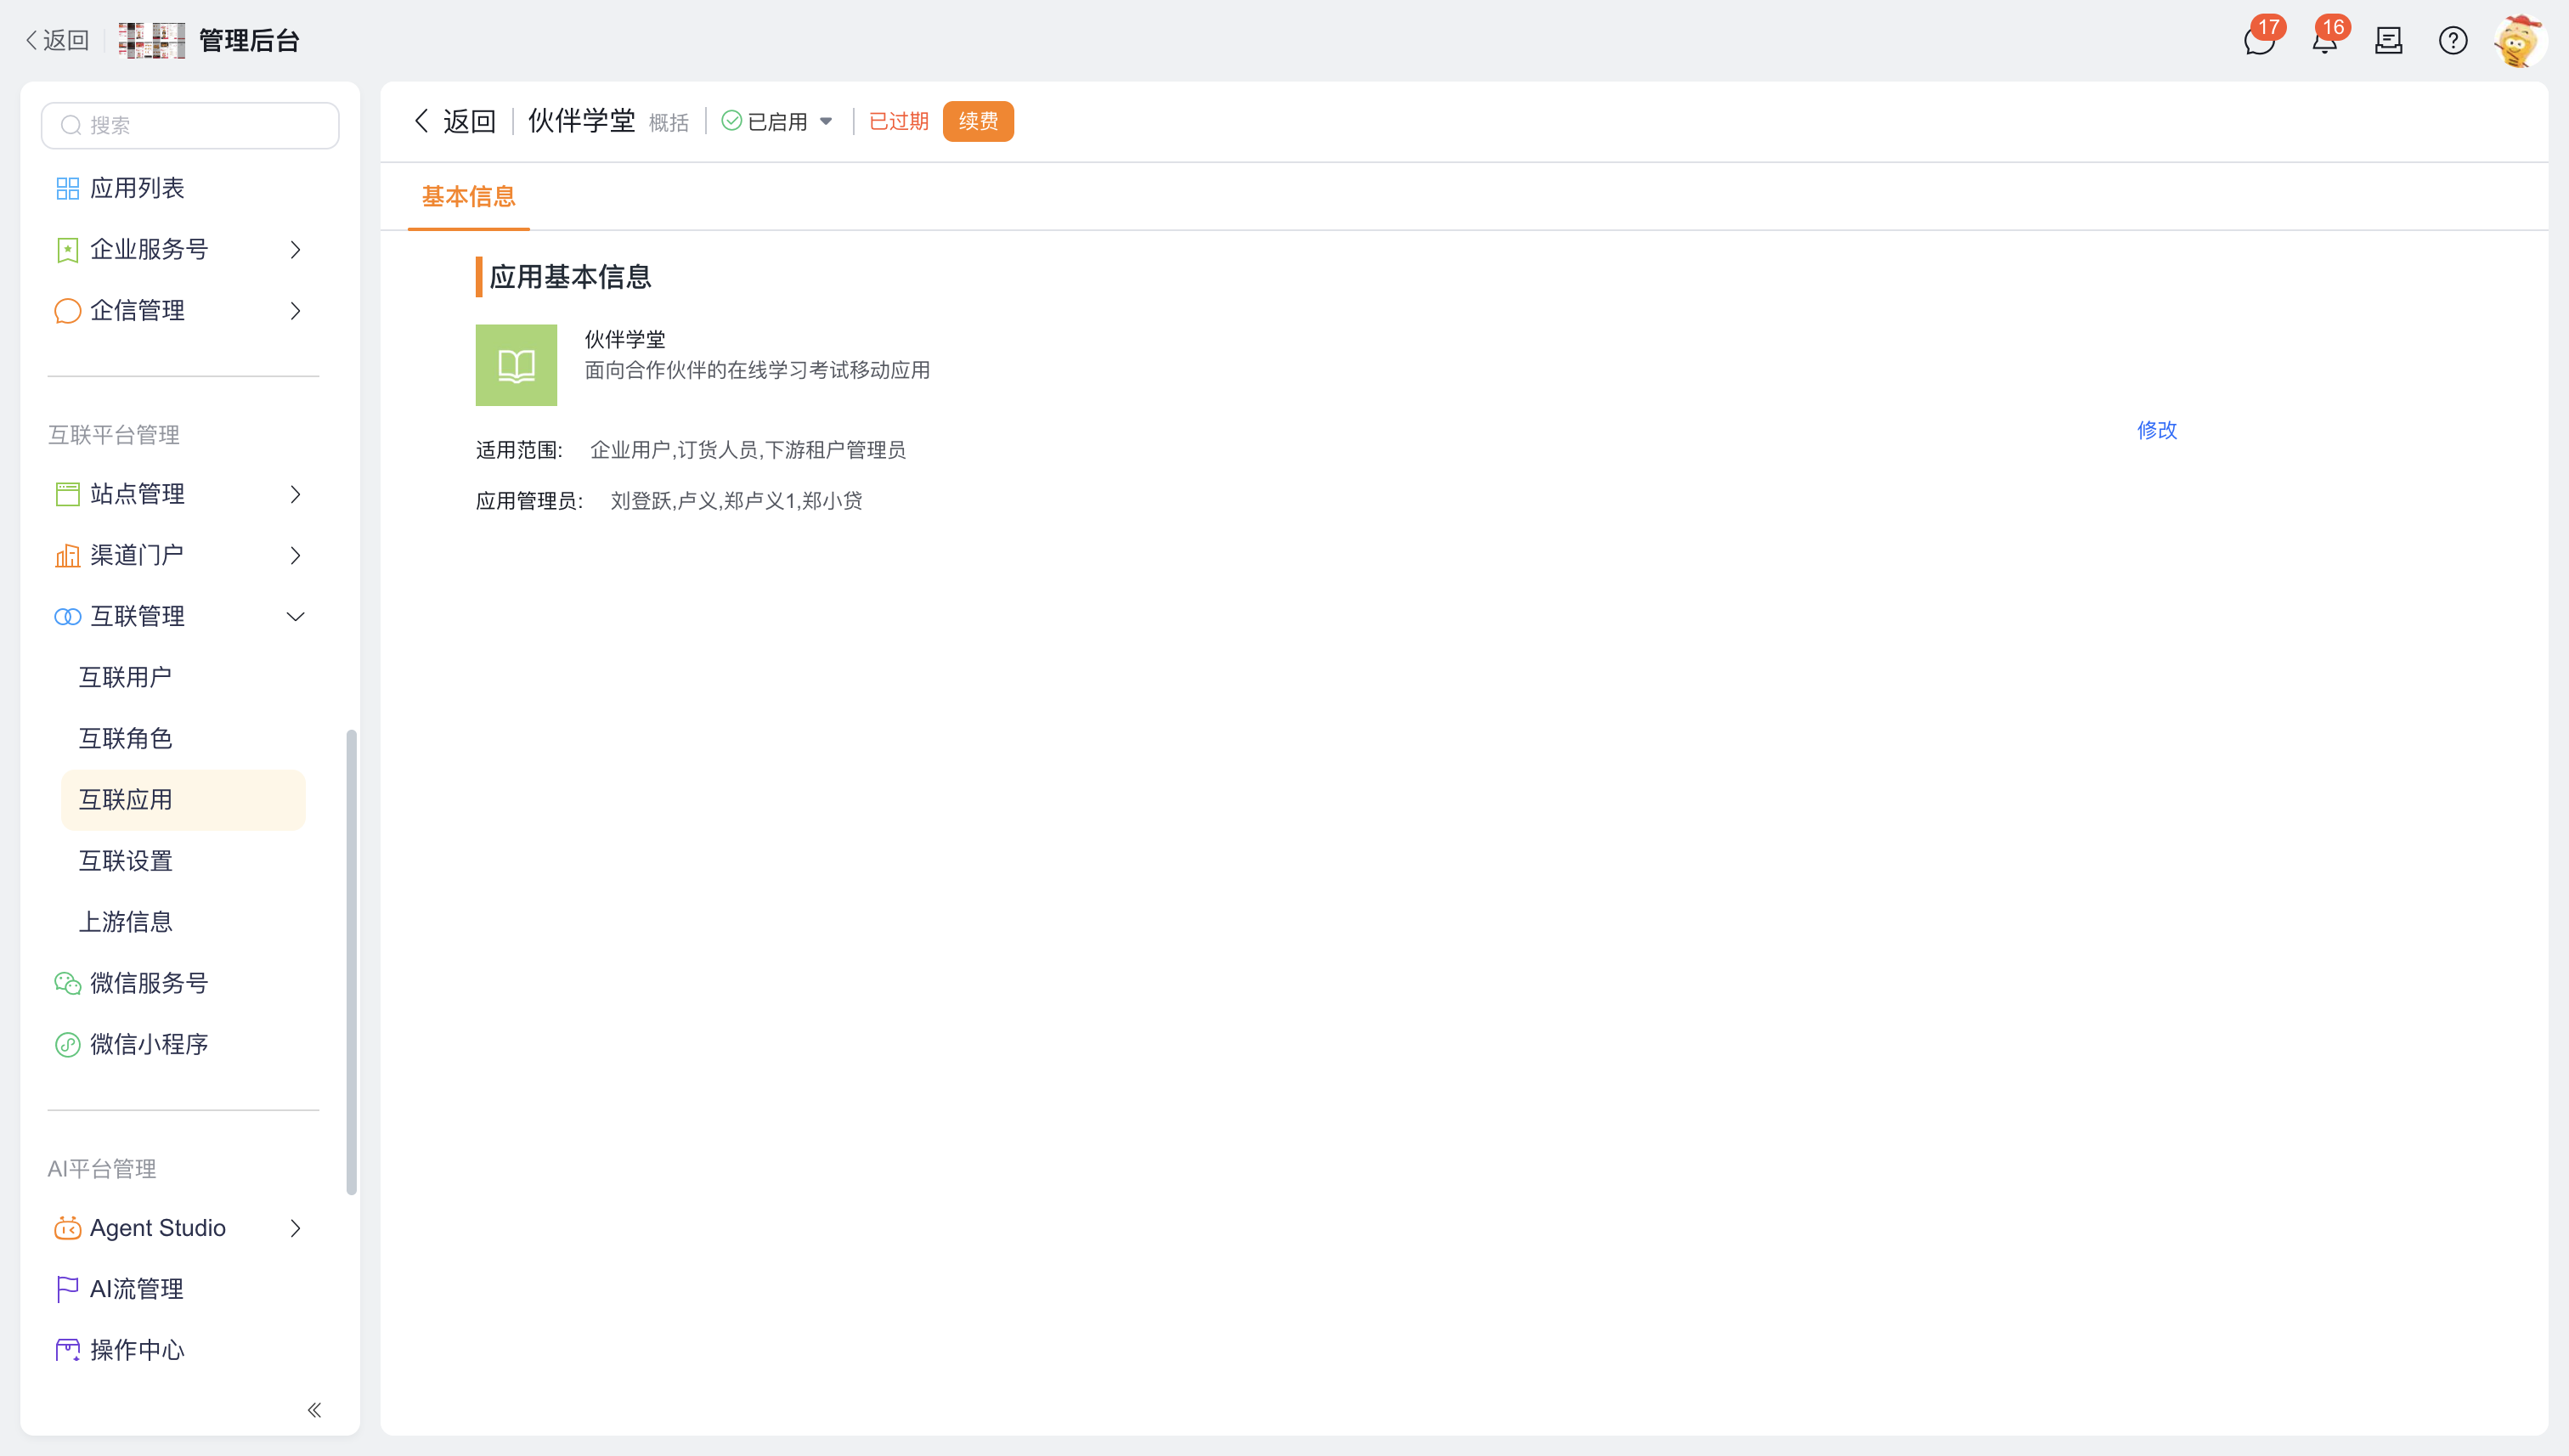The width and height of the screenshot is (2569, 1456).
Task: Select 互联设置 in the sidebar
Action: click(x=125, y=861)
